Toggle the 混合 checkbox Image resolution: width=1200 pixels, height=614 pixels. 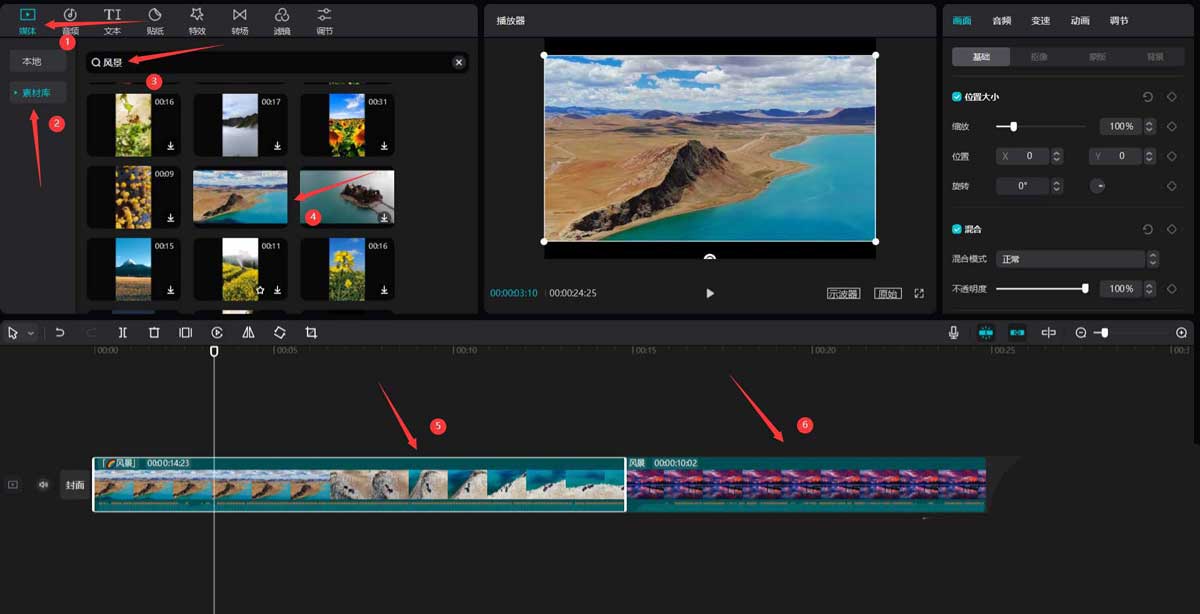click(957, 229)
